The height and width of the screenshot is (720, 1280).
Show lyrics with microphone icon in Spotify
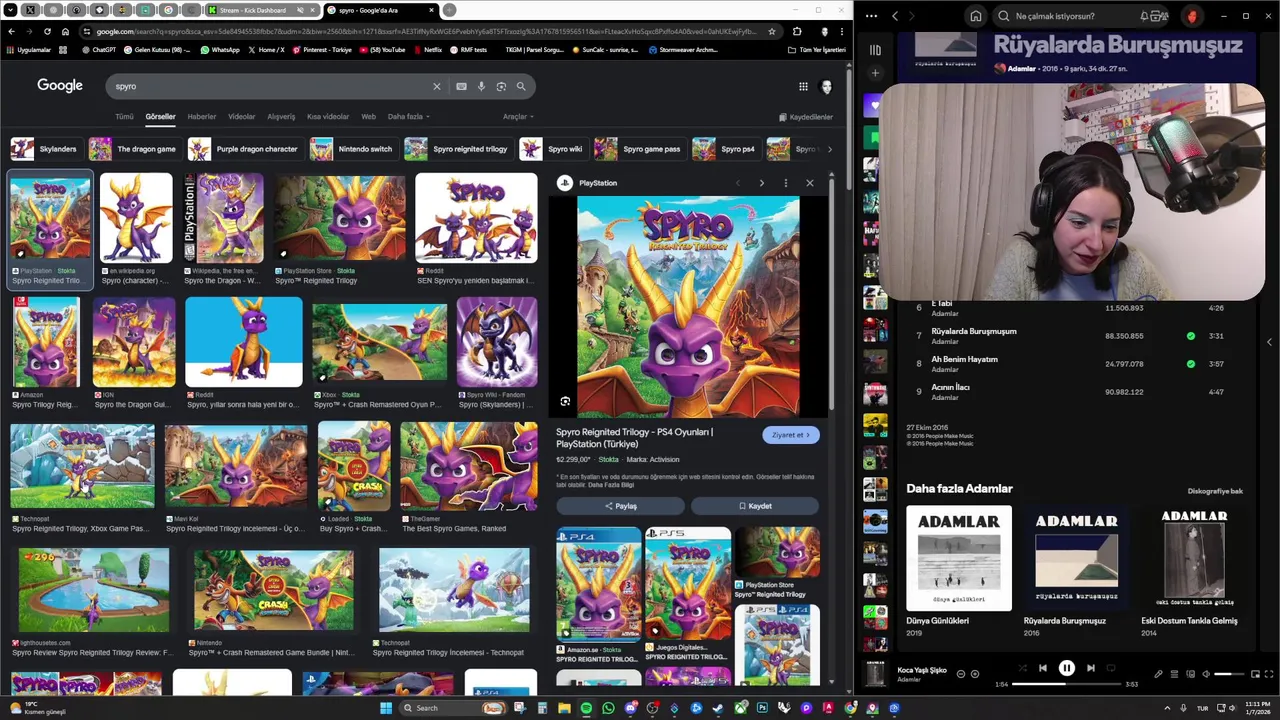click(x=1159, y=674)
